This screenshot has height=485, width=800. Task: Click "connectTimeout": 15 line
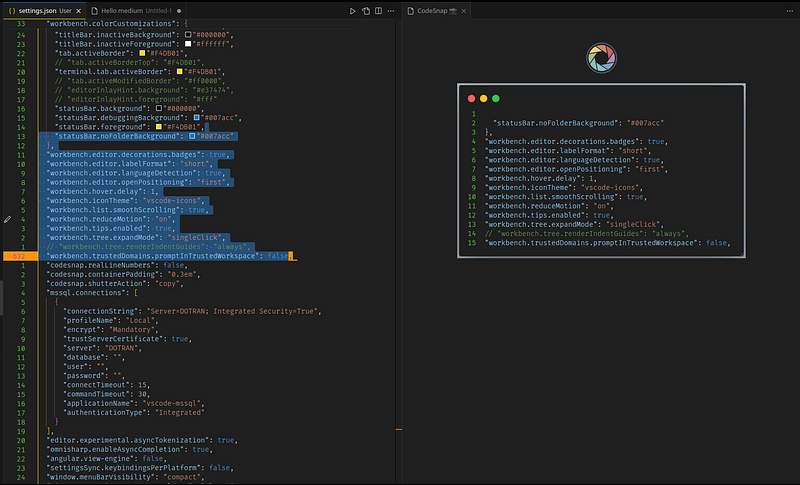[107, 385]
